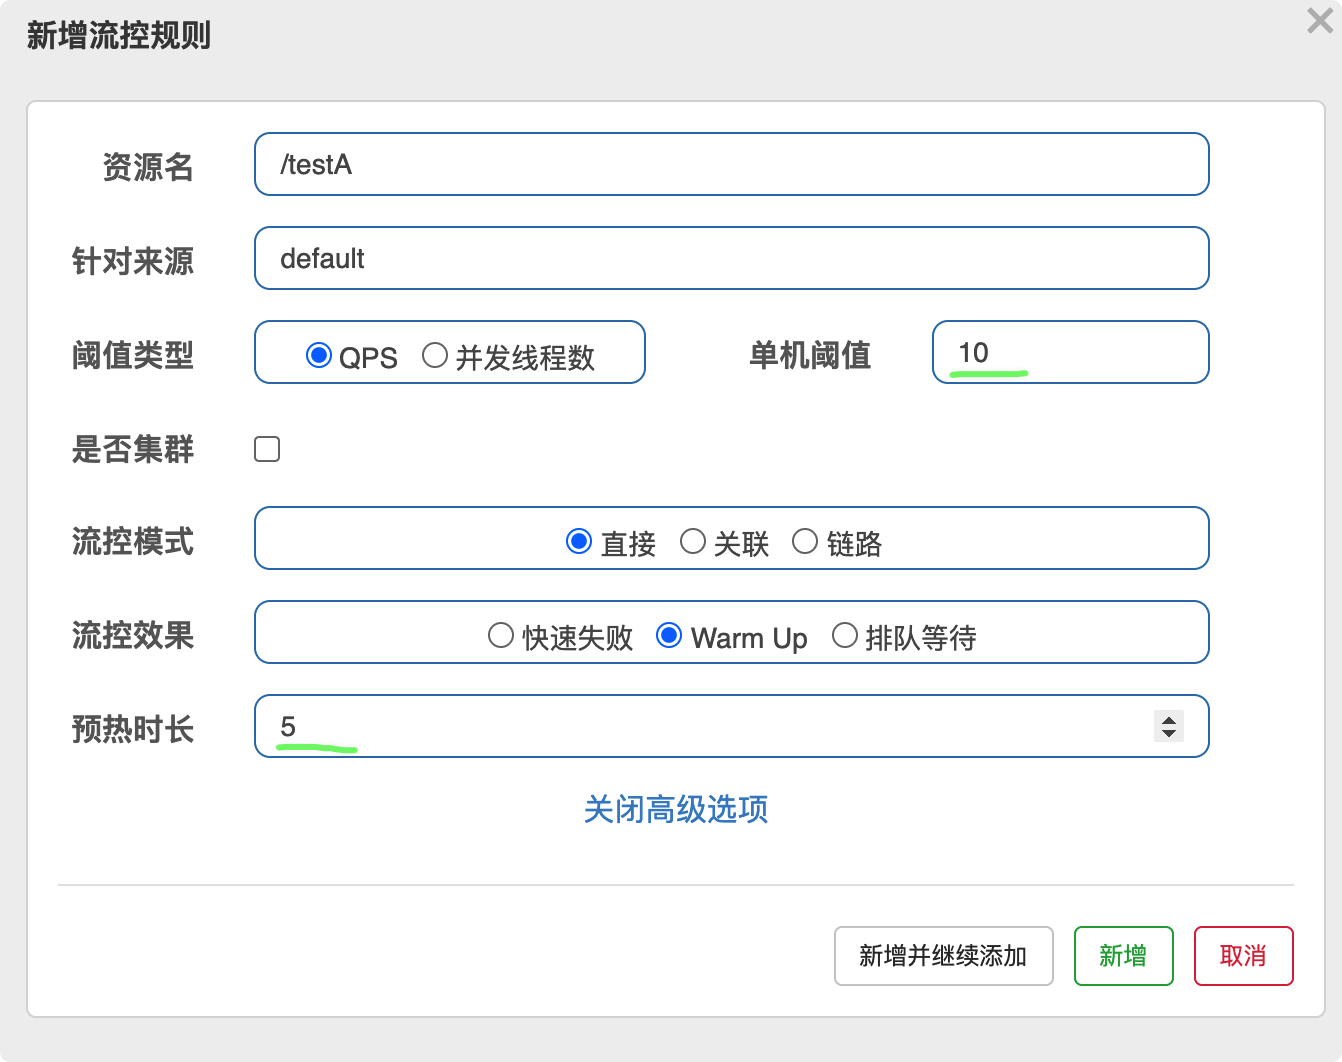Increase 预热时长 with stepper up arrow
Image resolution: width=1342 pixels, height=1062 pixels.
(x=1168, y=719)
